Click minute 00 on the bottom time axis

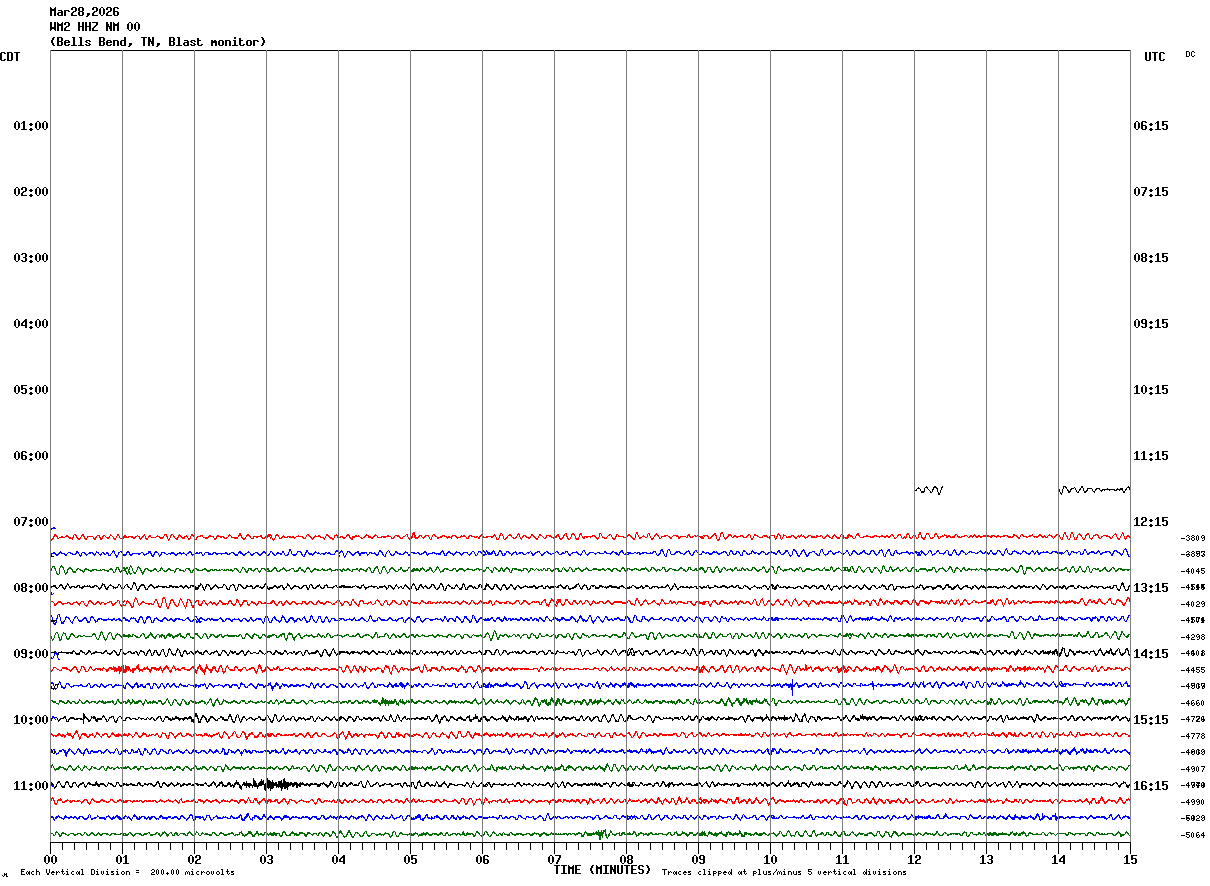[50, 859]
